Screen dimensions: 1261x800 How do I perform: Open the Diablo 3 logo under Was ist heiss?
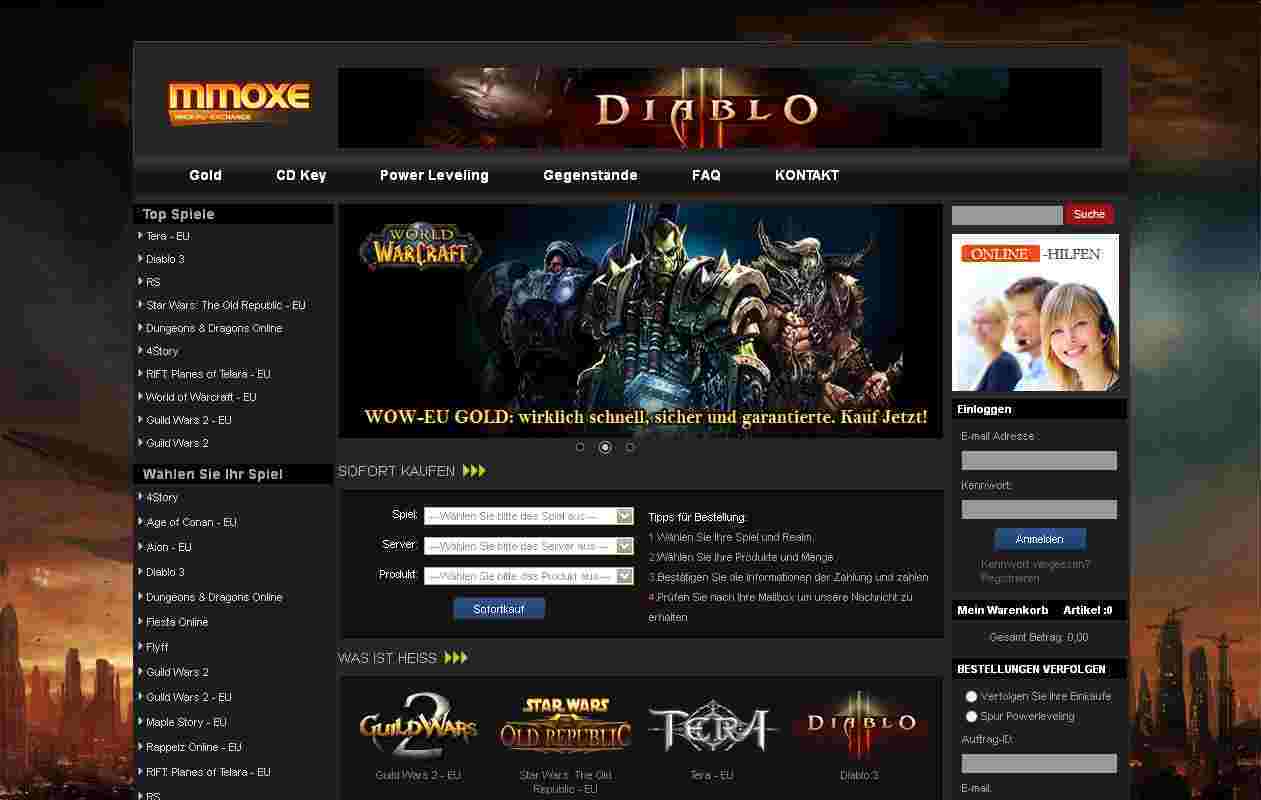860,725
